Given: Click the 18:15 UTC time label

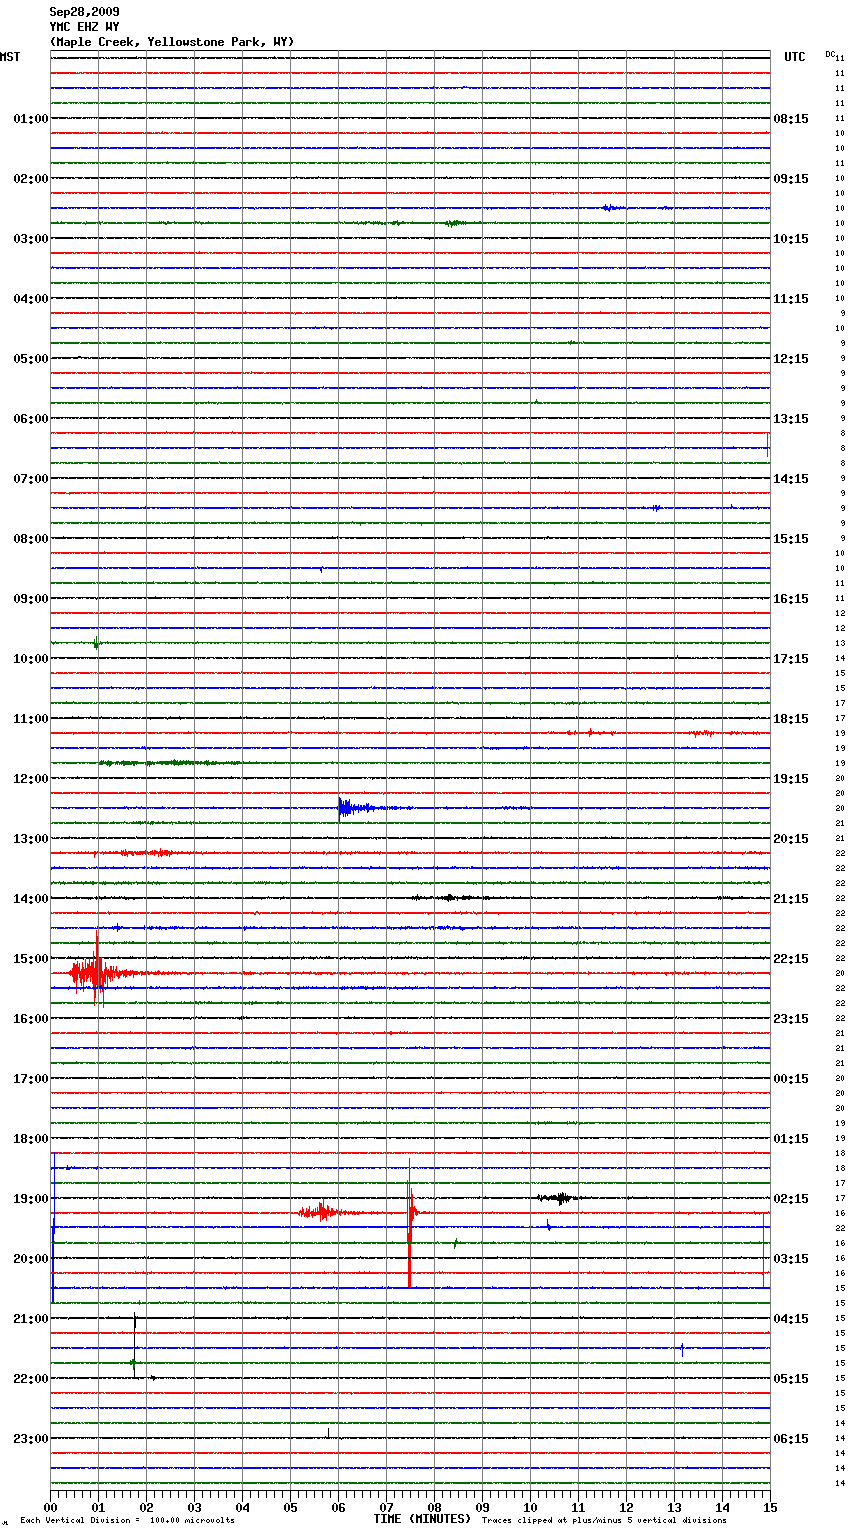Looking at the screenshot, I should coord(791,719).
